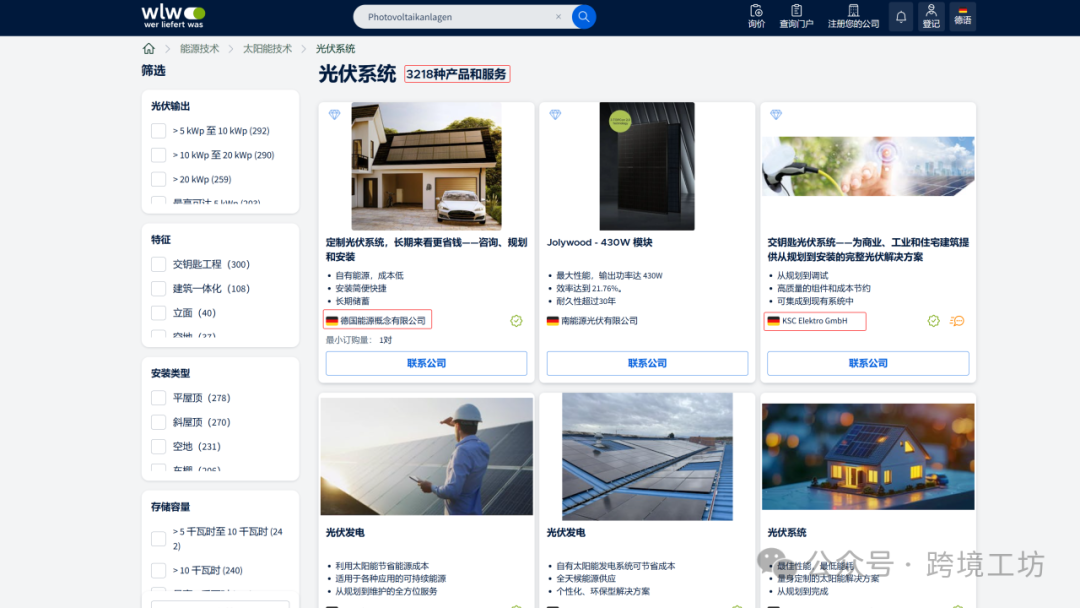Click the 登记 login person icon
Viewport: 1080px width, 608px height.
(931, 16)
